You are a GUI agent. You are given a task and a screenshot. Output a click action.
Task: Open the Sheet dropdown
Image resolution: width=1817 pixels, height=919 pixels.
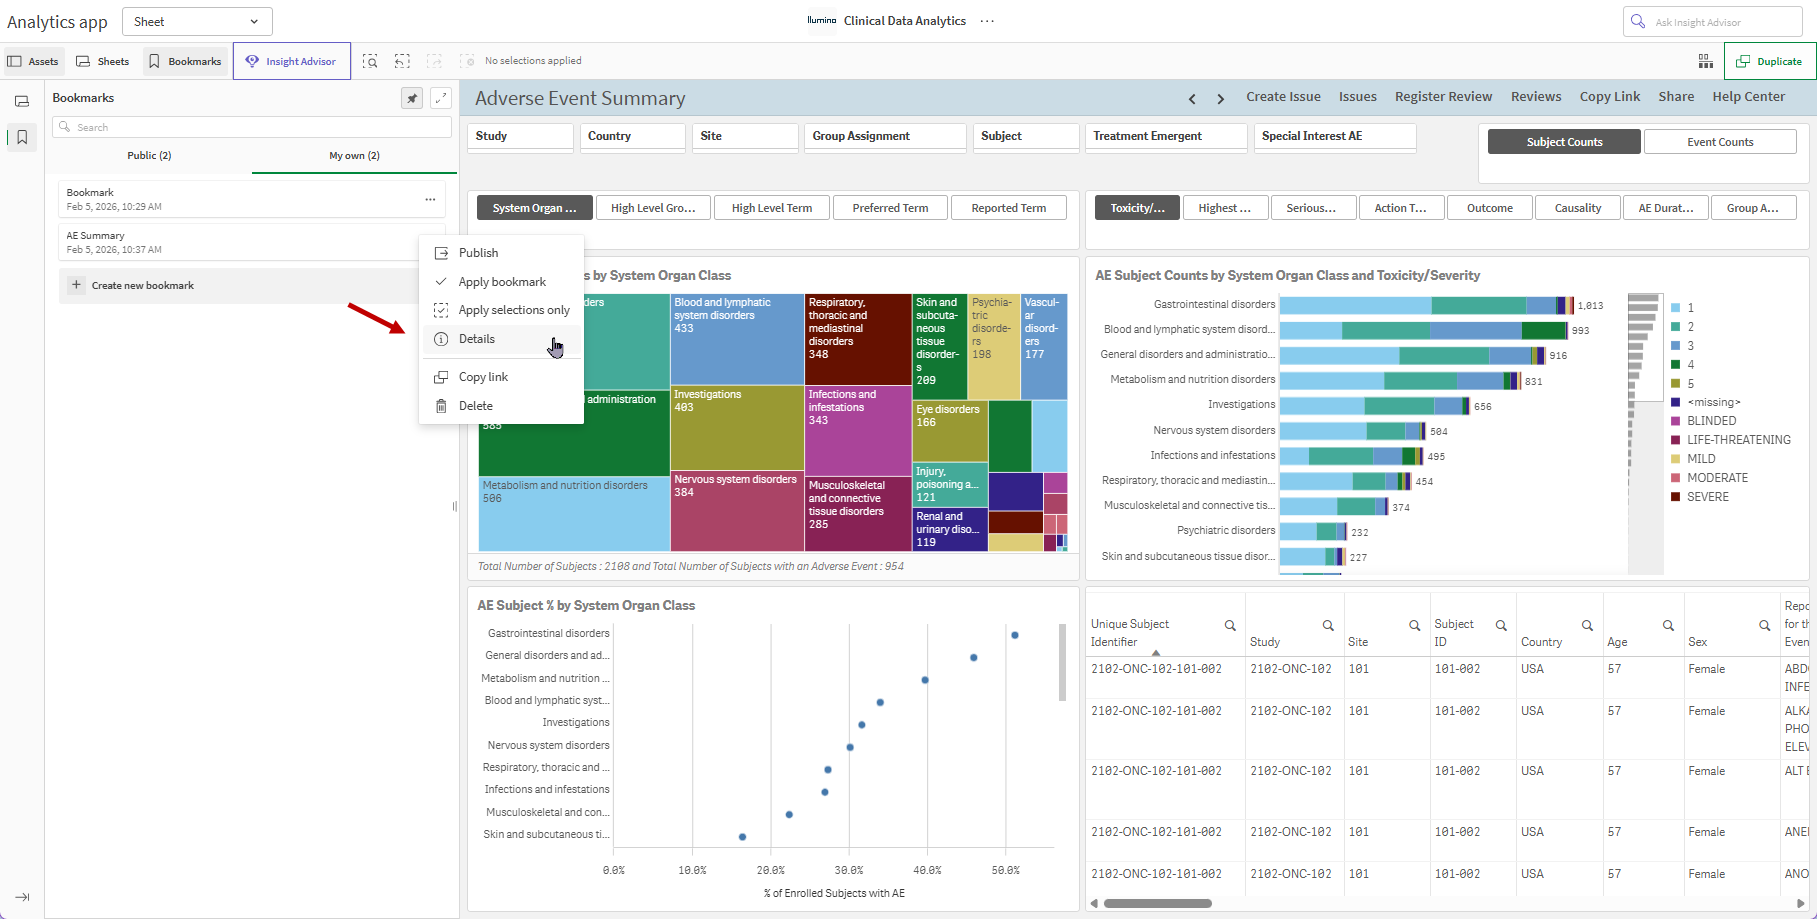(x=197, y=21)
